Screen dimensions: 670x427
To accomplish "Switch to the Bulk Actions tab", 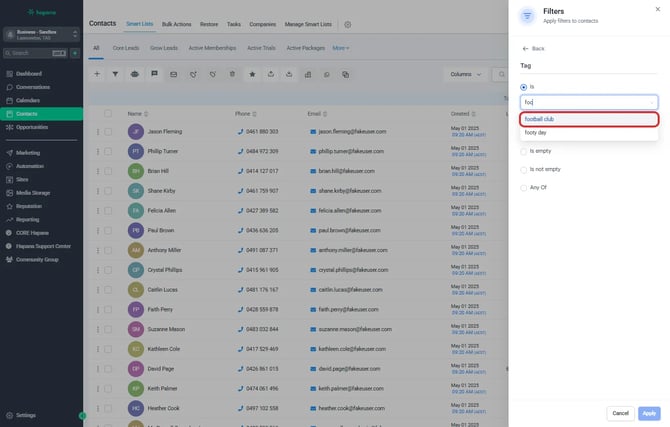I will [x=176, y=23].
